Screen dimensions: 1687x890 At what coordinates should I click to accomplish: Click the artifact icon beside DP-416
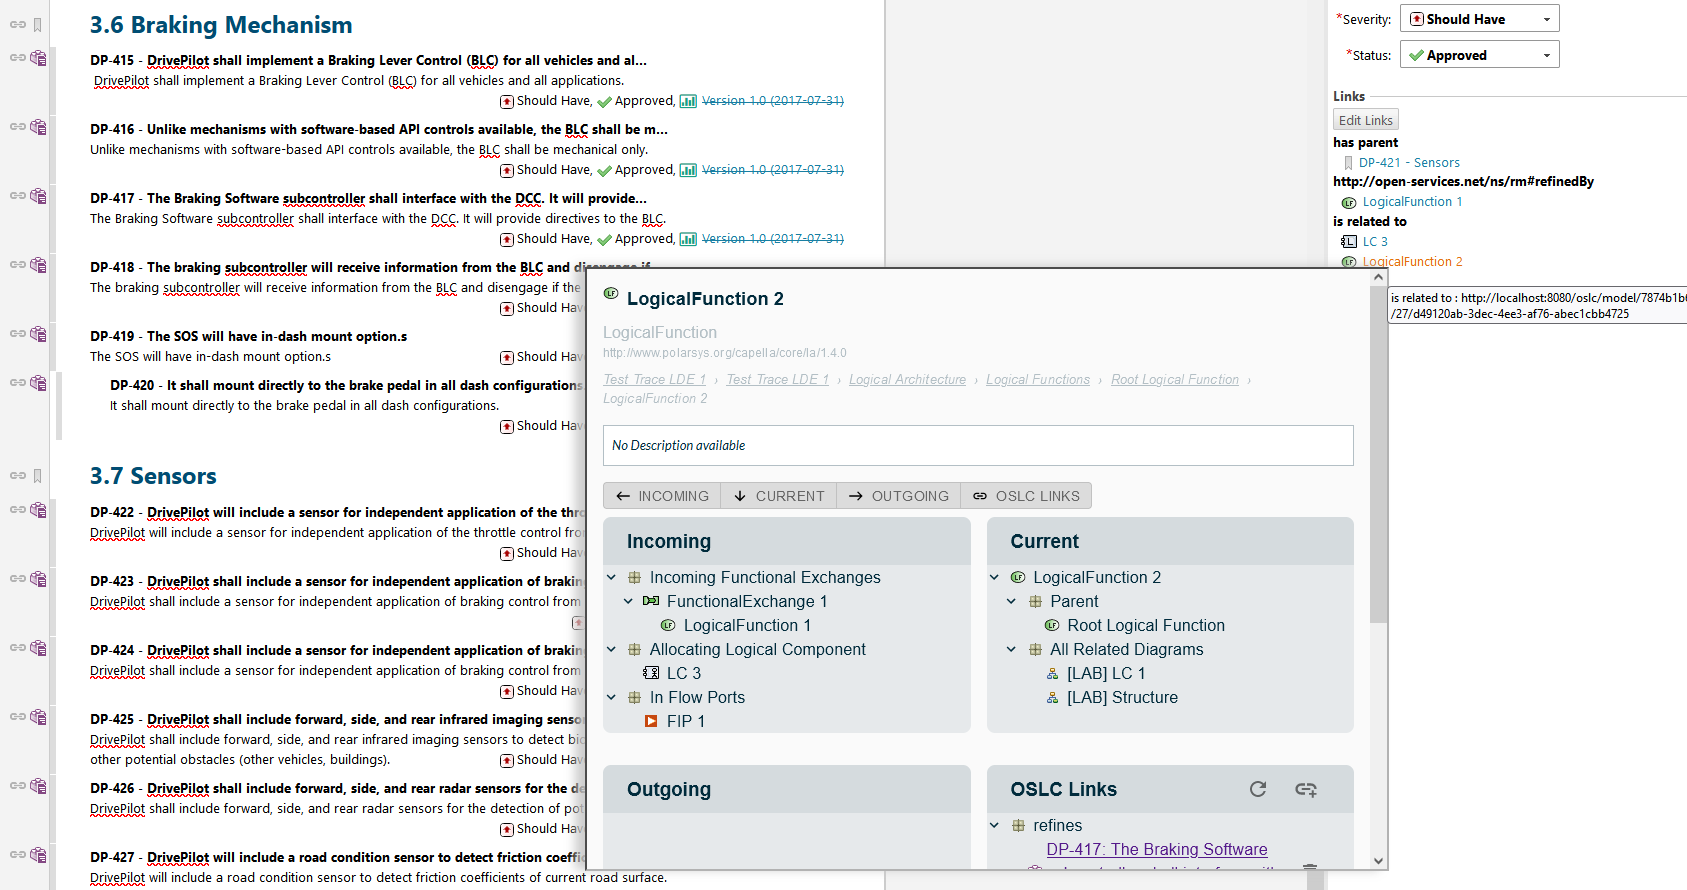(x=38, y=127)
